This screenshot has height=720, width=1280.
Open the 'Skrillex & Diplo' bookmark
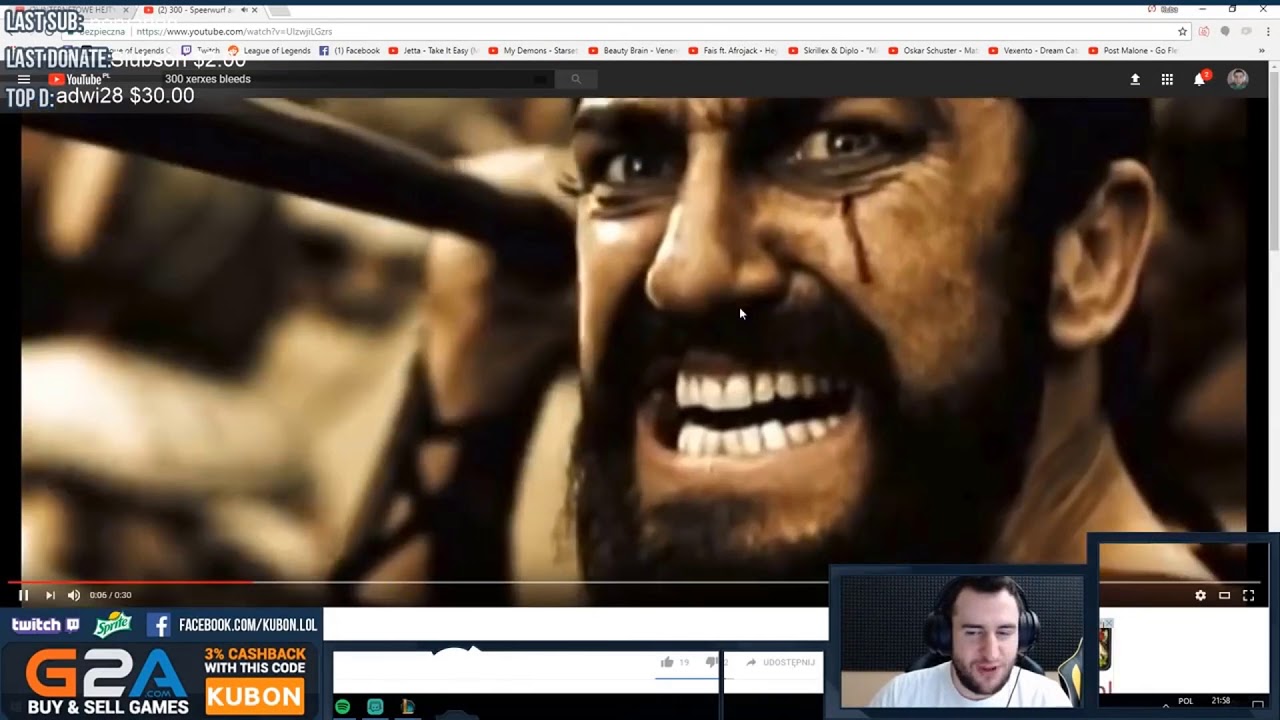tap(833, 50)
